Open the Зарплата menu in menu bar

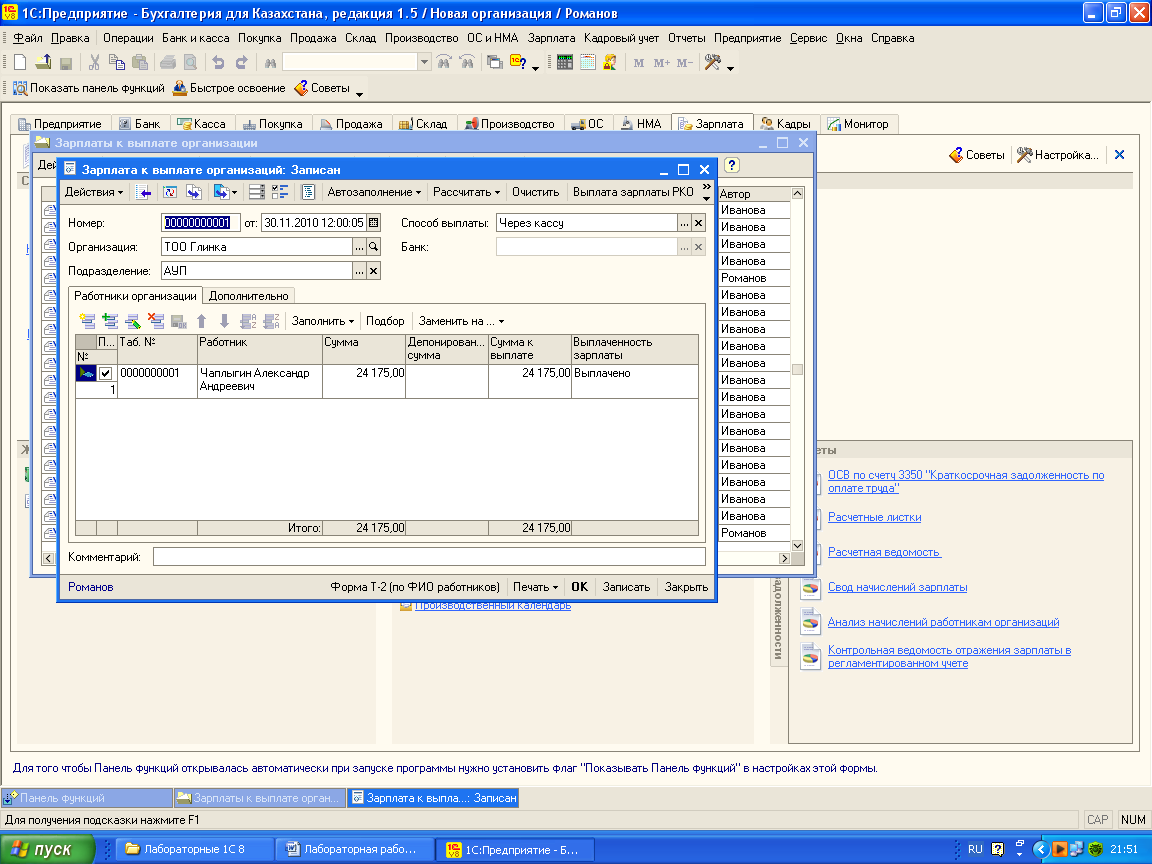click(551, 38)
